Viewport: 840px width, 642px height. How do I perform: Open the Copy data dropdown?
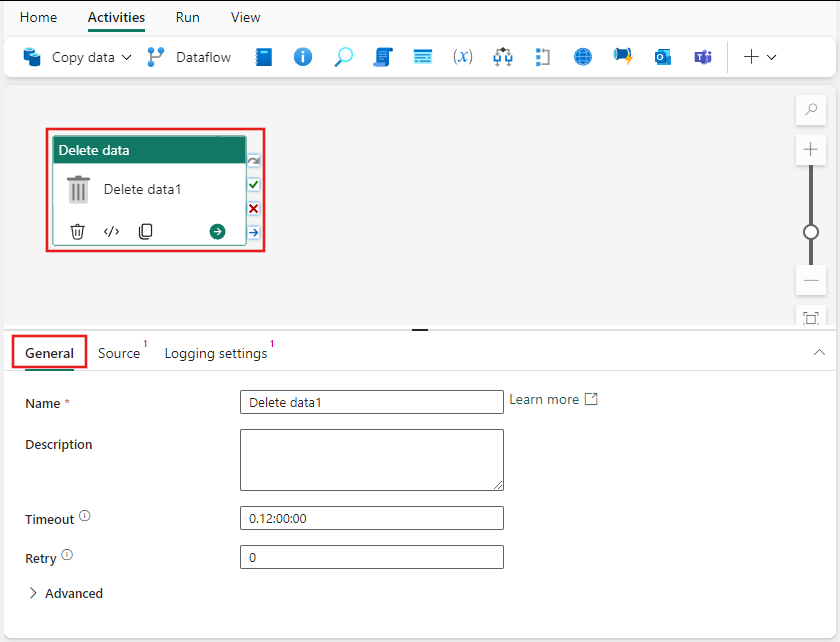coord(124,57)
